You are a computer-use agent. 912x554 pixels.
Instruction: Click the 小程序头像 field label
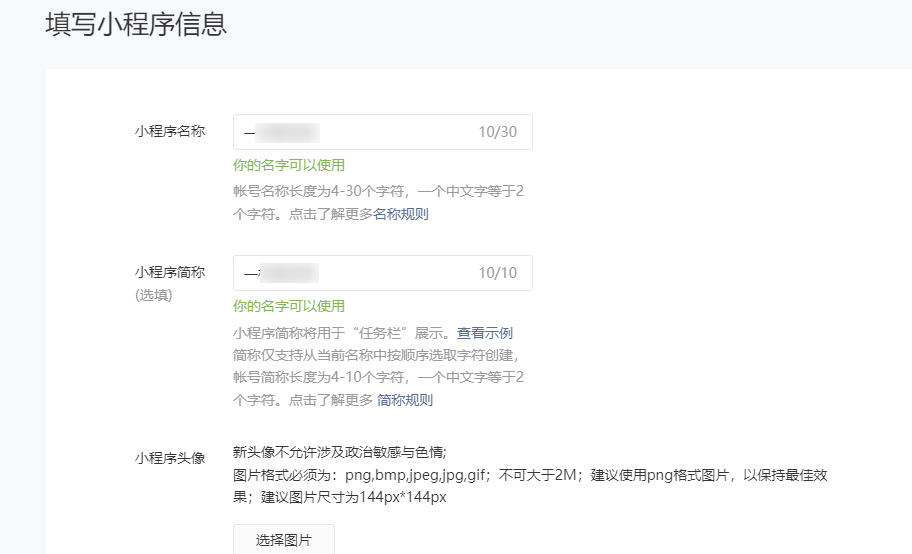click(170, 457)
